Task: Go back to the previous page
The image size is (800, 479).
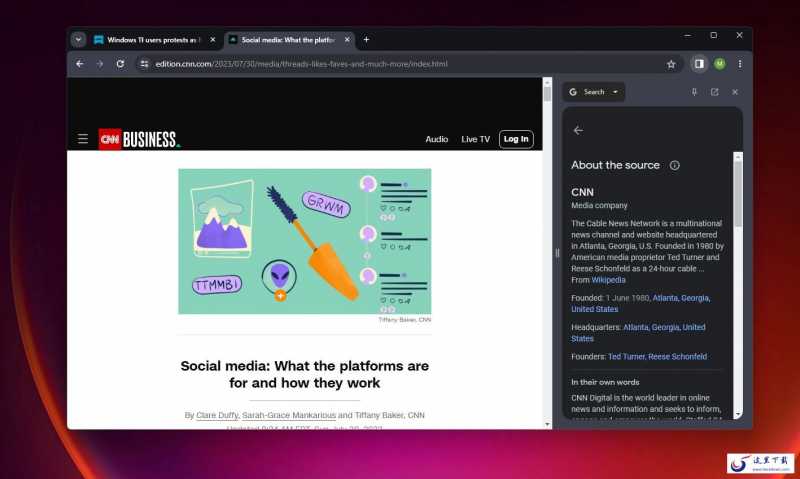Action: click(80, 64)
